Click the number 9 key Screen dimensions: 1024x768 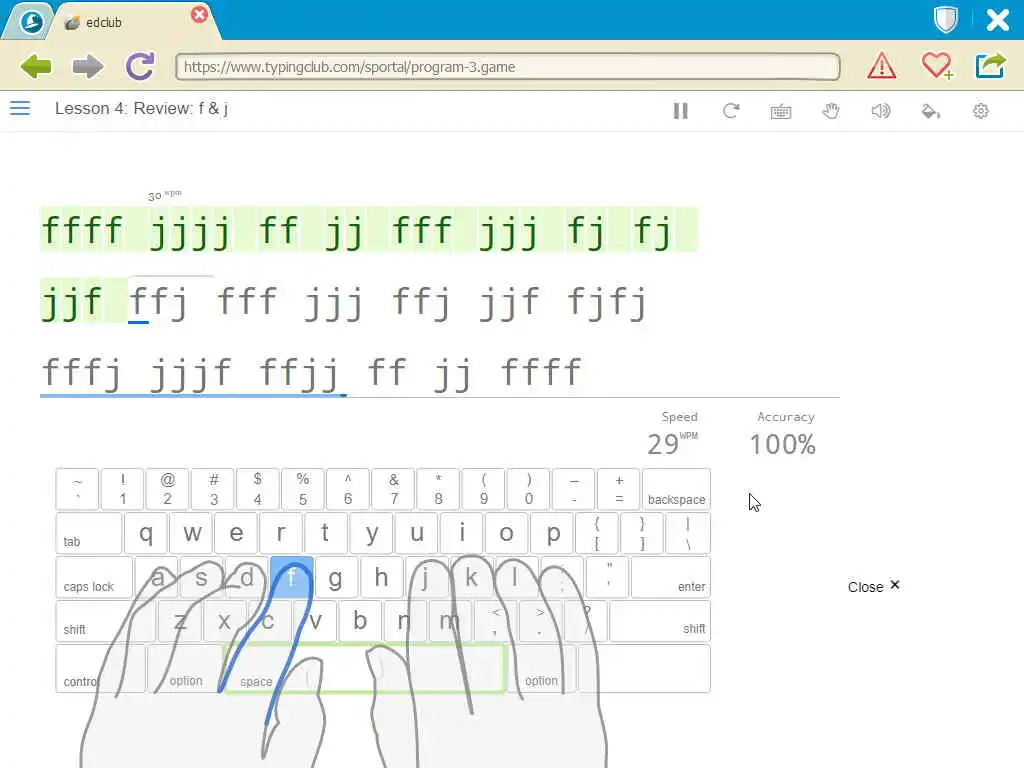(483, 489)
